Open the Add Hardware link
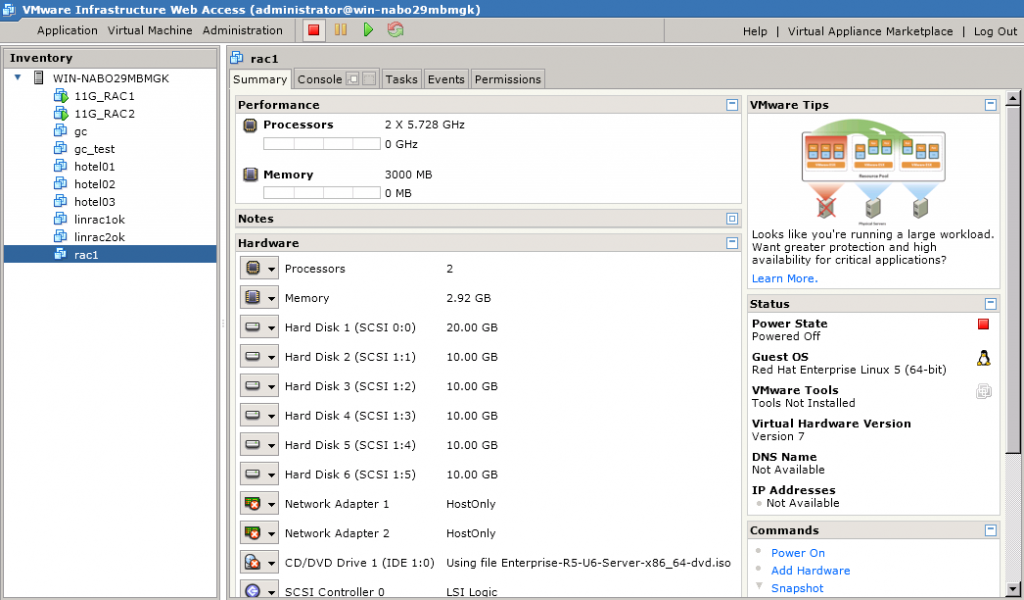Screen dimensions: 1024x600 [x=810, y=570]
